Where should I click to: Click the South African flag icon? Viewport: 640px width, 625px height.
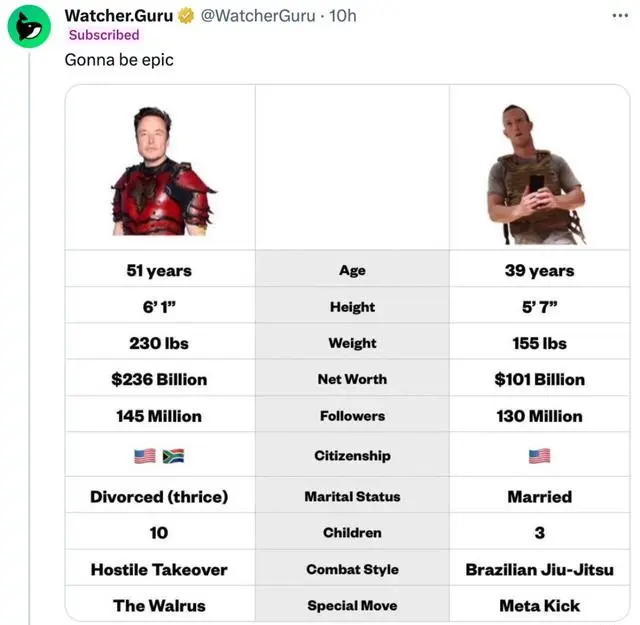click(x=173, y=456)
